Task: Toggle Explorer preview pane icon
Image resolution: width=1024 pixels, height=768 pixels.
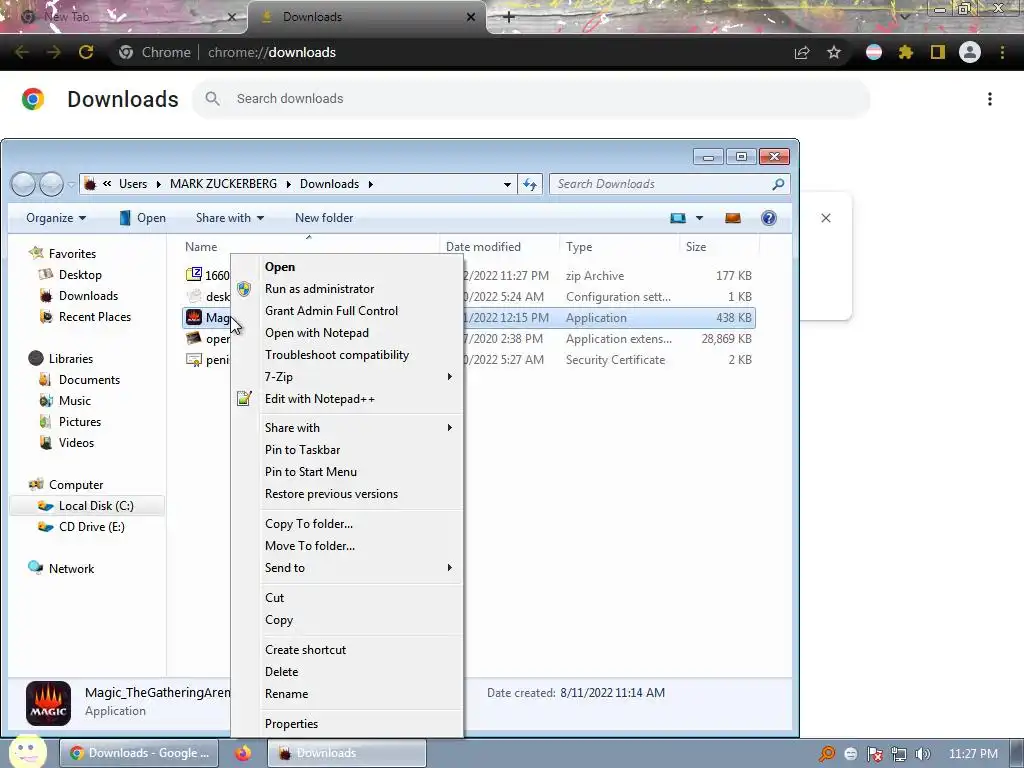Action: pos(733,218)
